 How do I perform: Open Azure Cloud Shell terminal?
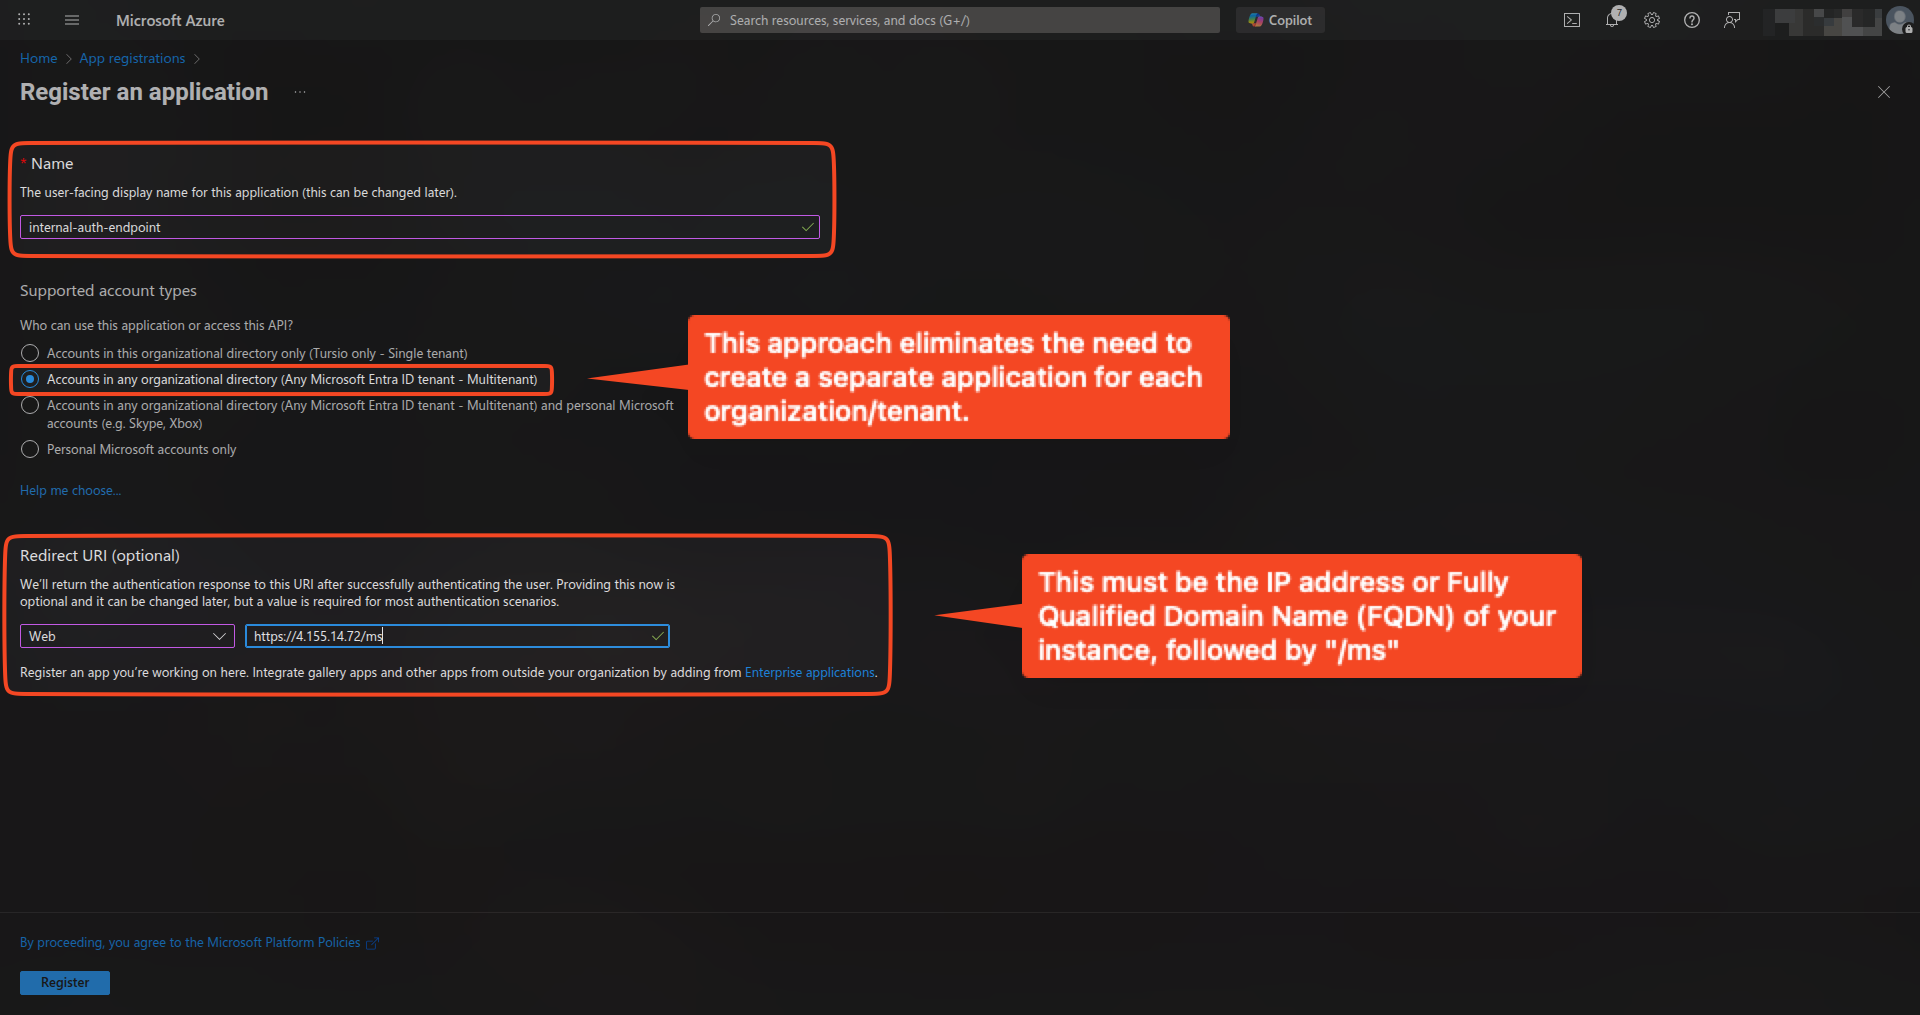[x=1572, y=20]
